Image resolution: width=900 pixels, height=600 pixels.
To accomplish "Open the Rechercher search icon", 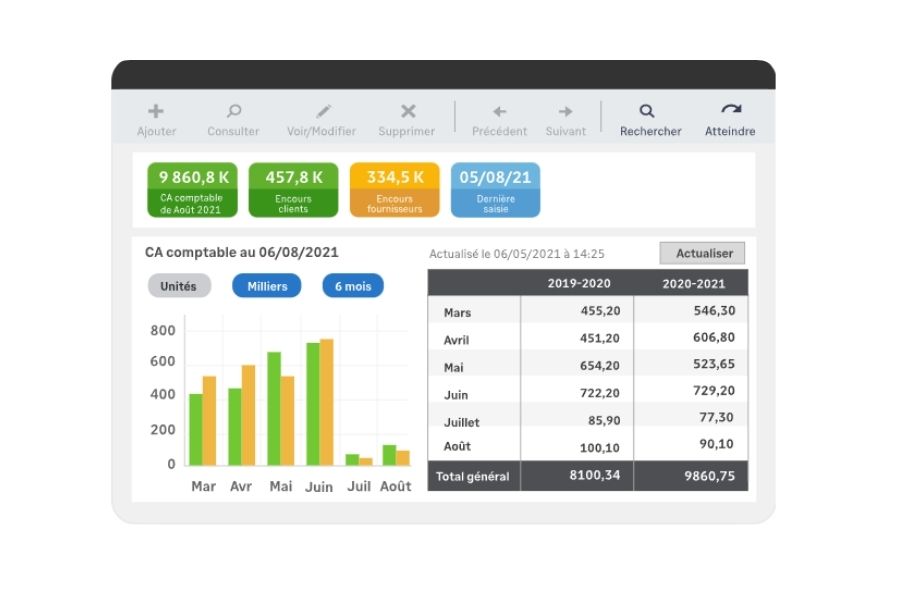I will pyautogui.click(x=649, y=112).
